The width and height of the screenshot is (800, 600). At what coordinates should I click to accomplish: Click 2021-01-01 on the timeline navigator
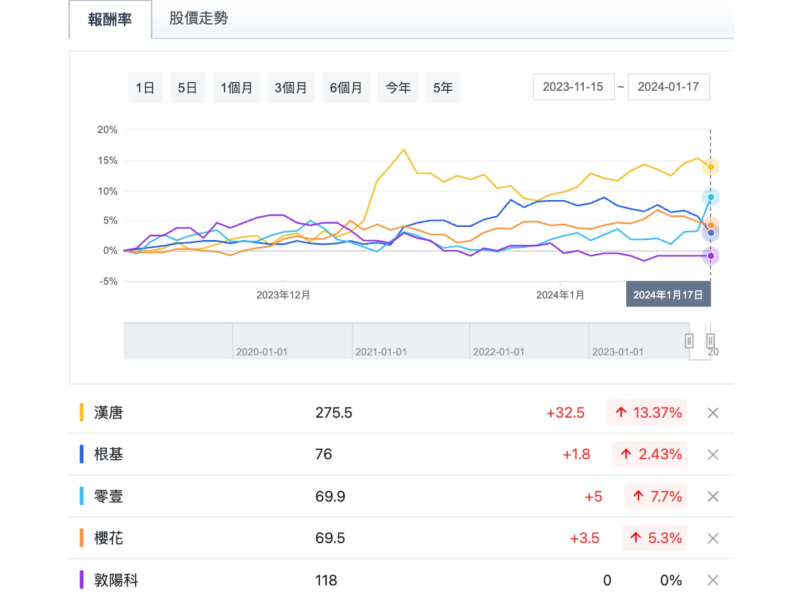(379, 351)
